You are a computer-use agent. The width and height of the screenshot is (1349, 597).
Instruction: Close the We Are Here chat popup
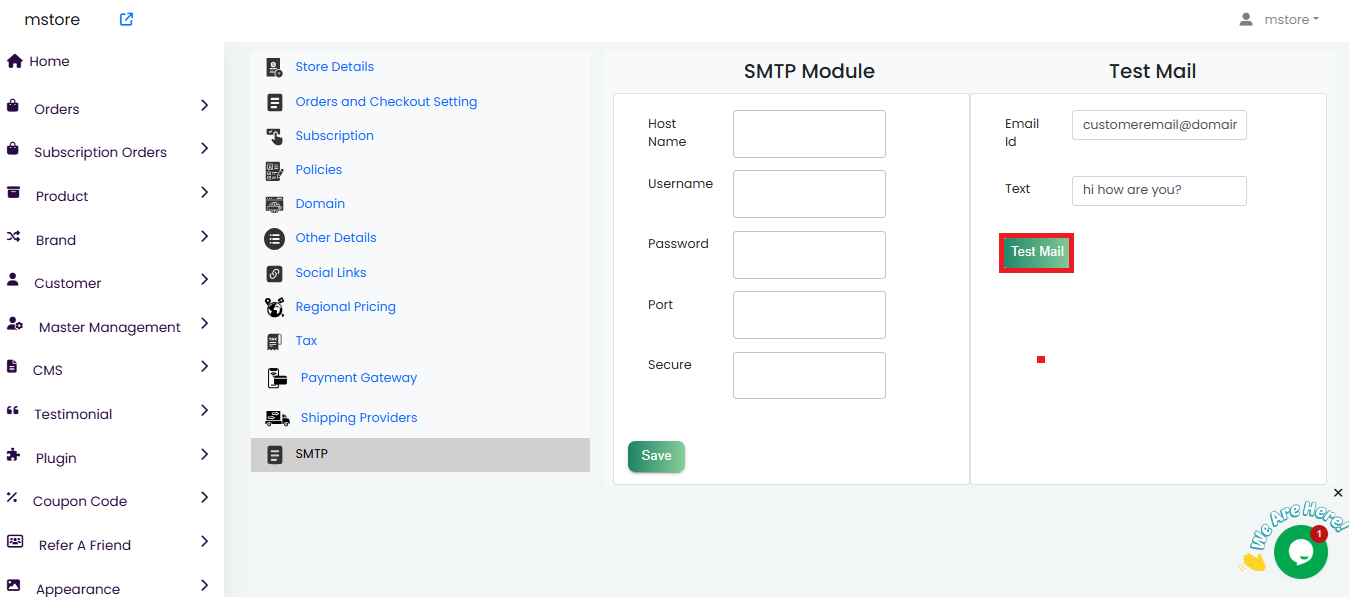[1338, 493]
